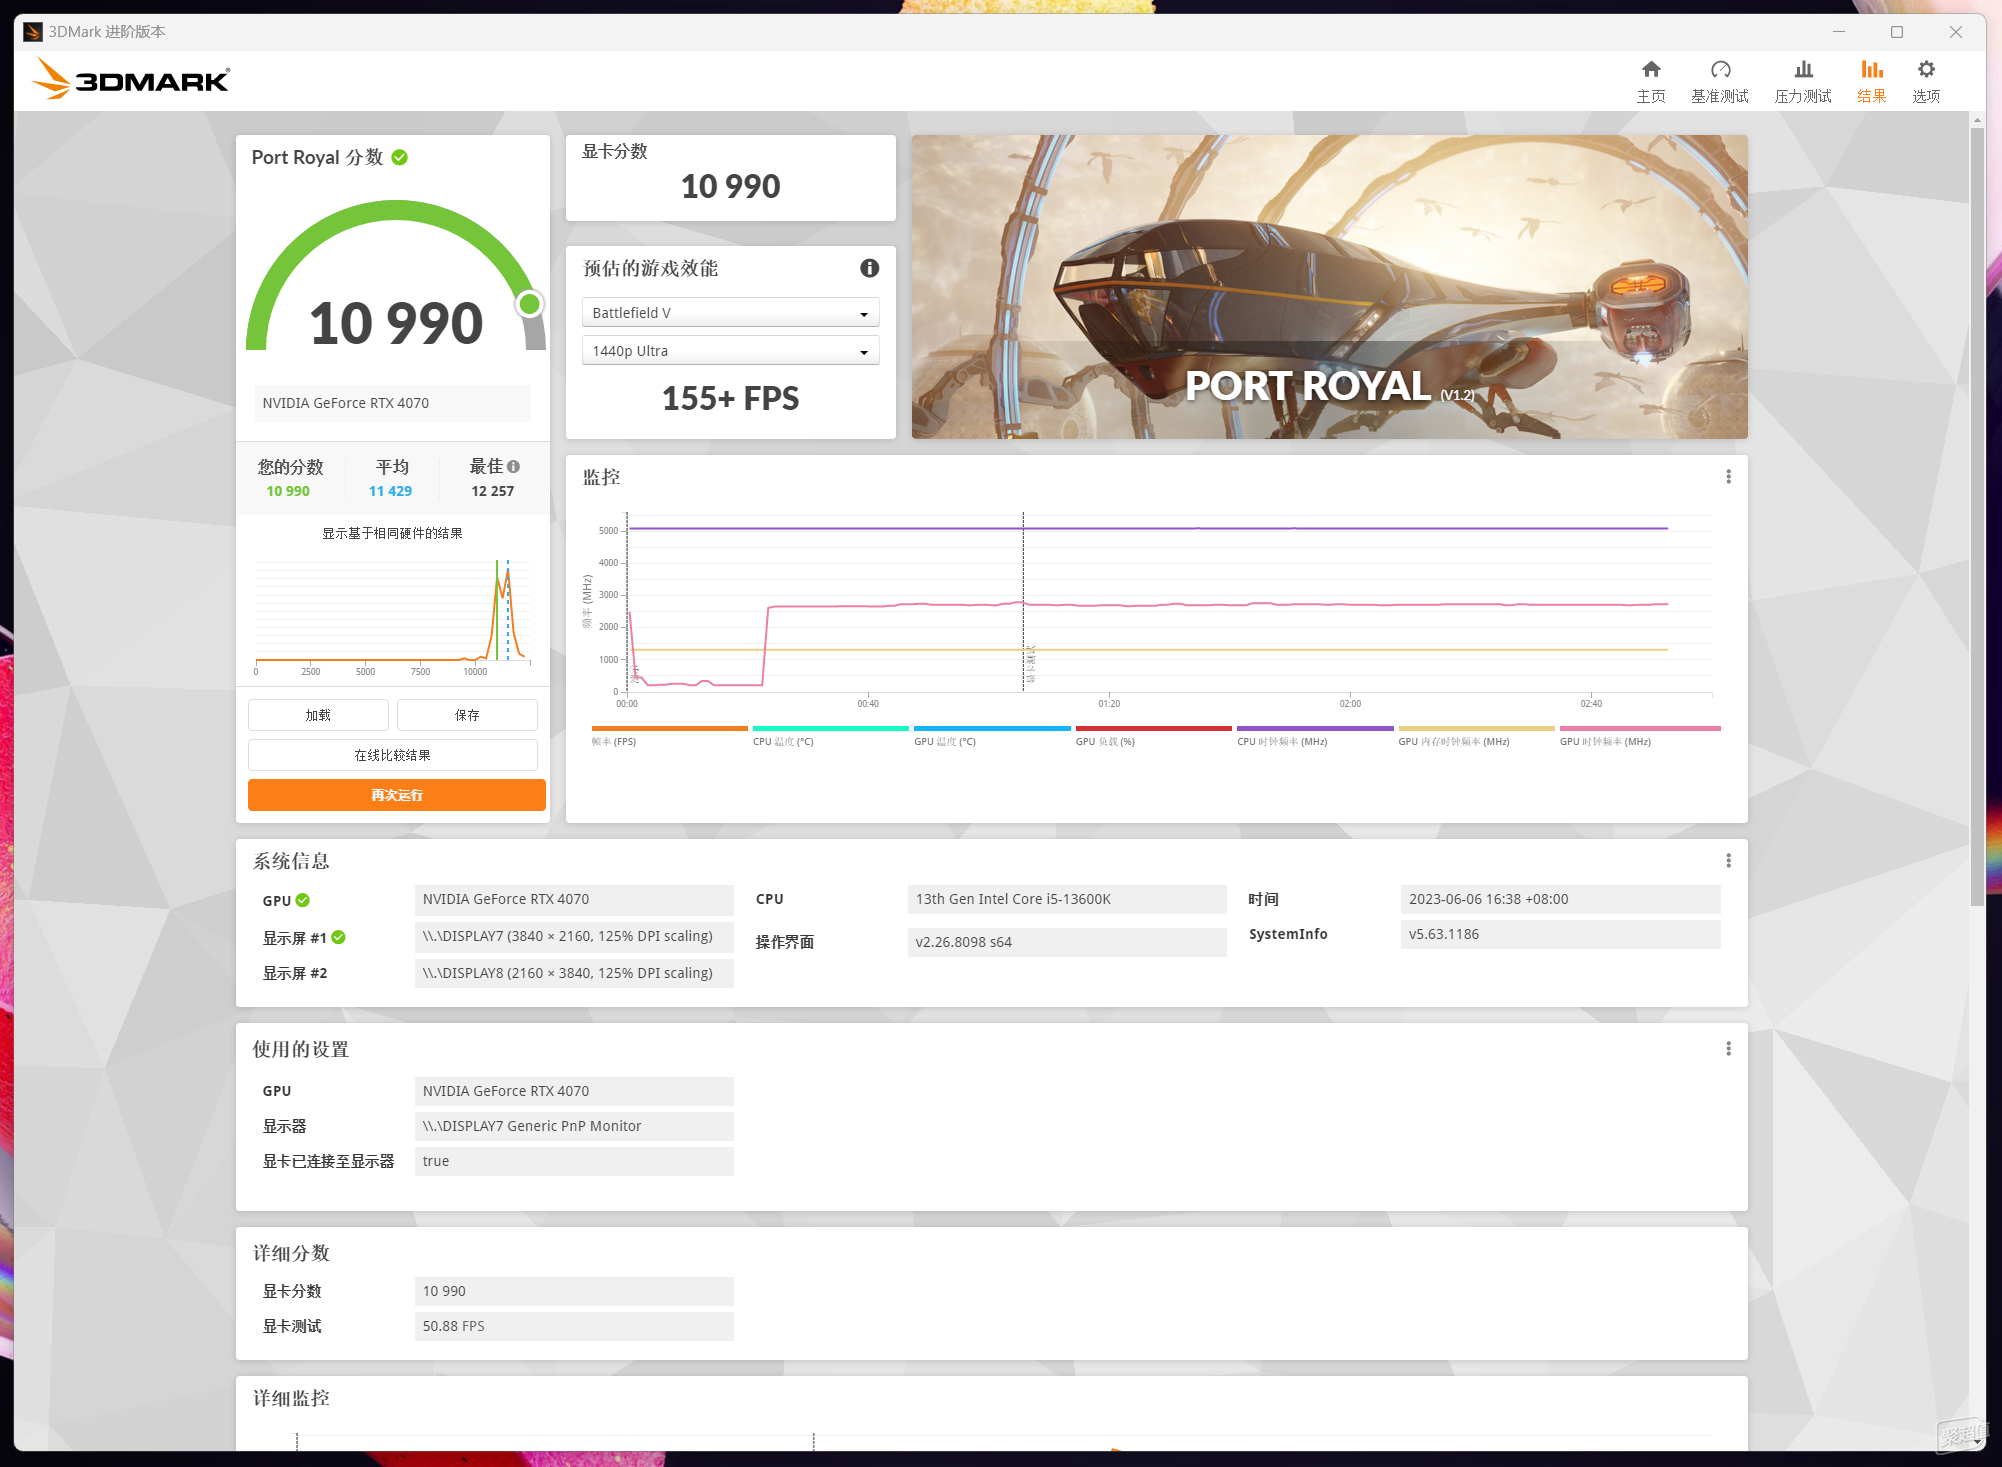
Task: Click the 显示基于相同硬件的结果 label
Action: pos(392,533)
